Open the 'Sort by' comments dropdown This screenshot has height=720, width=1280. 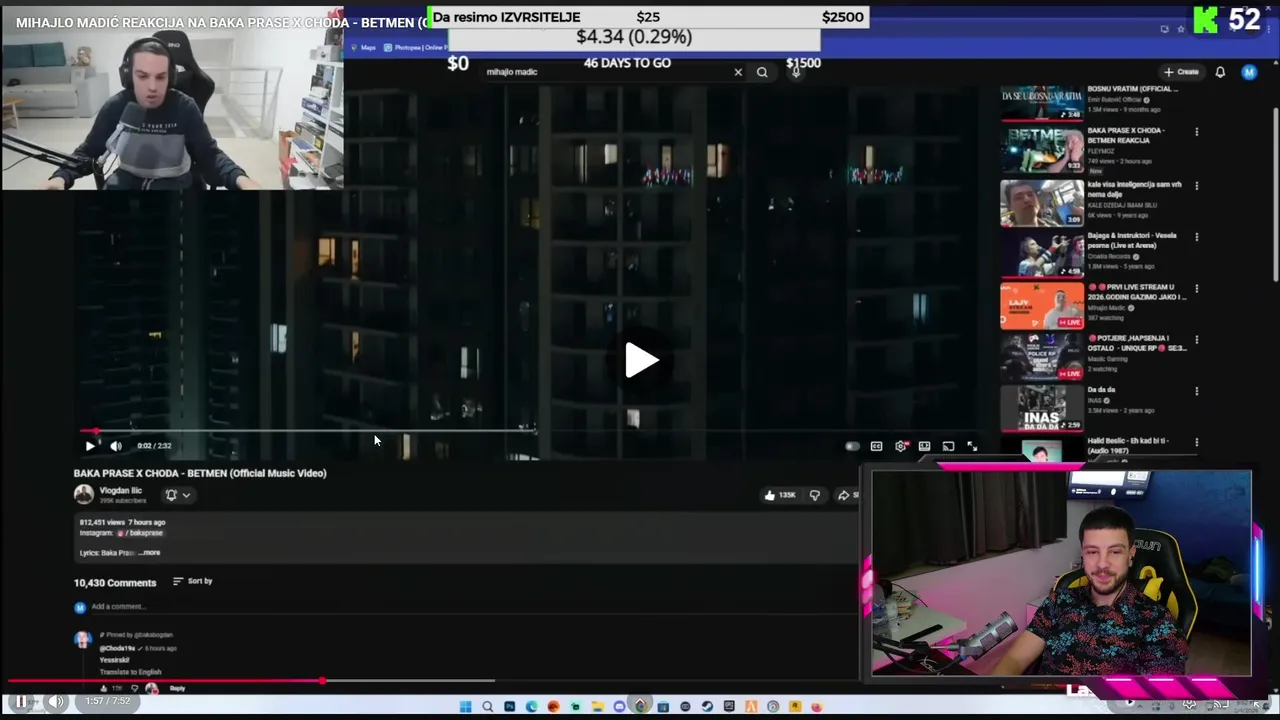pos(192,581)
